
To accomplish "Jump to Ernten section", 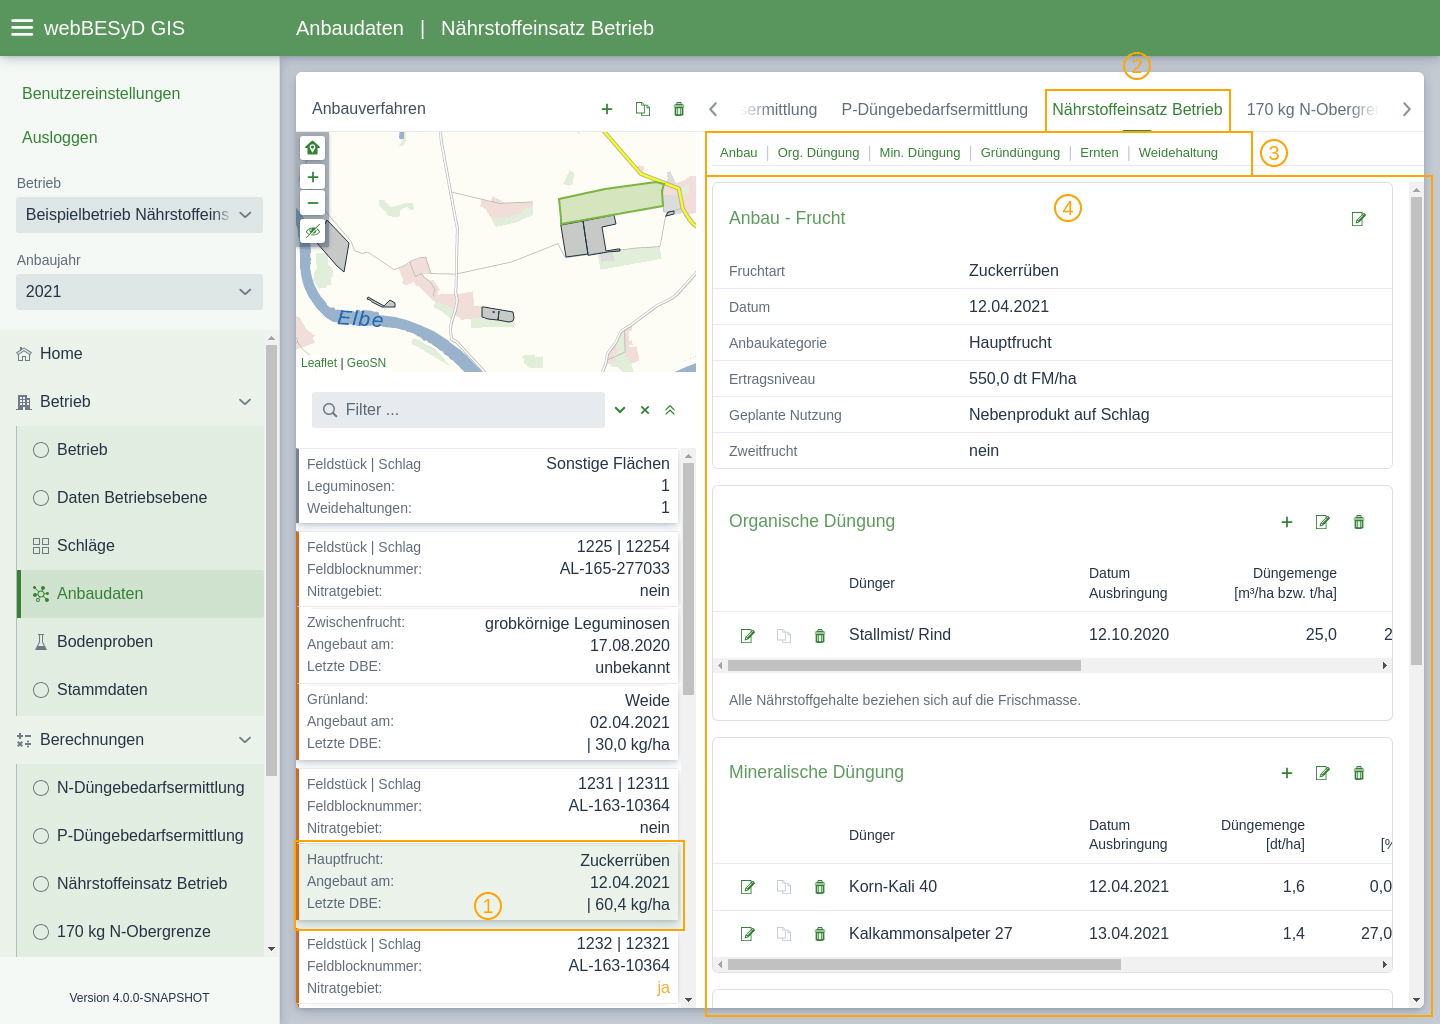I will coord(1099,153).
